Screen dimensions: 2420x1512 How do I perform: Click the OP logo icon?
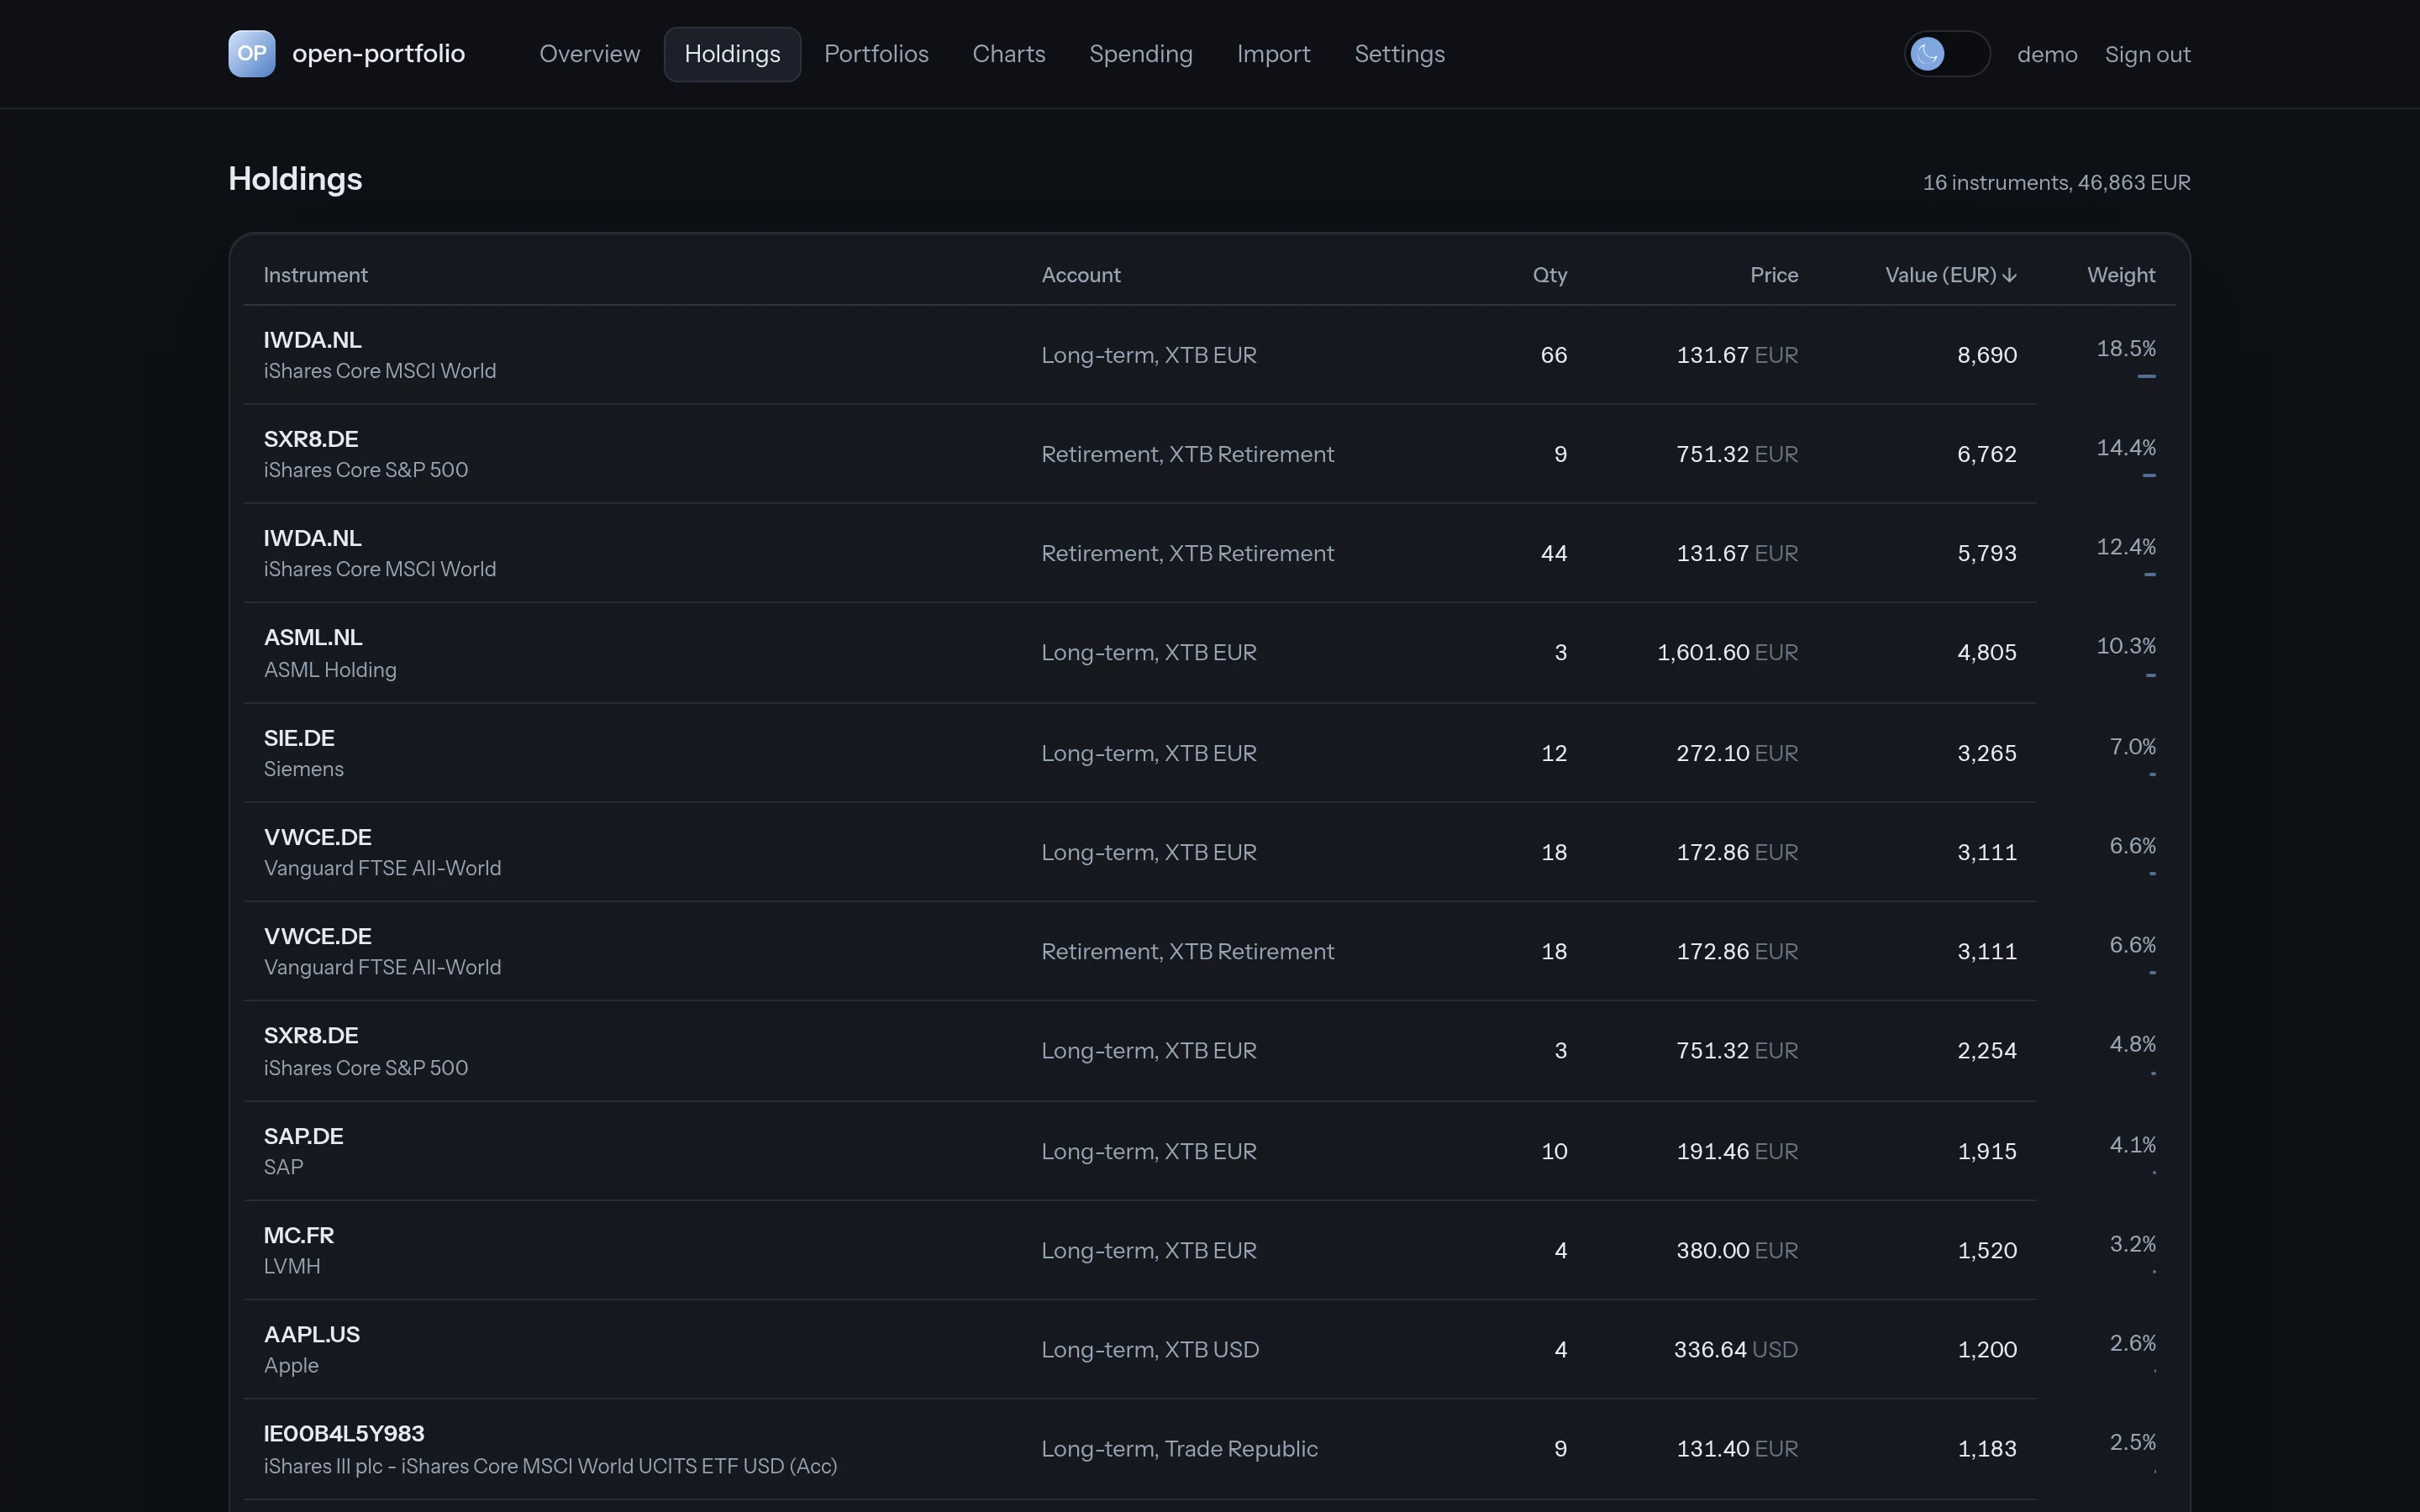pyautogui.click(x=252, y=54)
